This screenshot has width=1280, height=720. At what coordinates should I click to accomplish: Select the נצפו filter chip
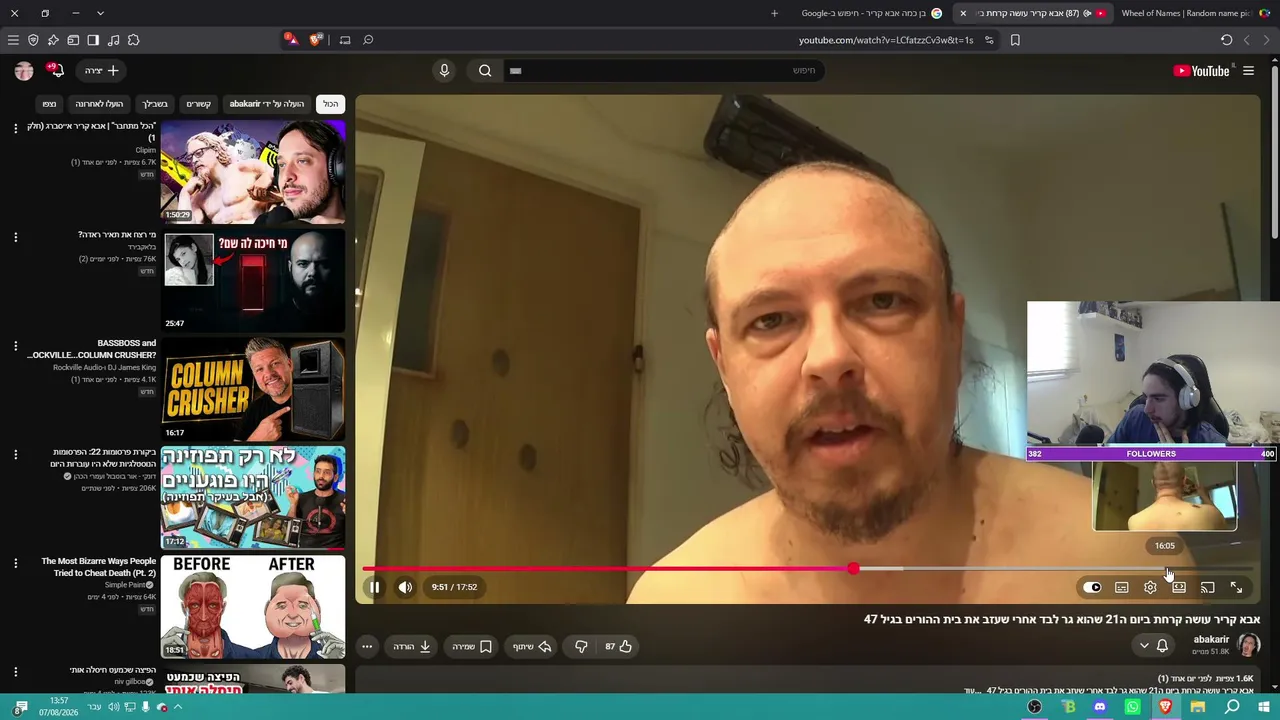point(49,104)
